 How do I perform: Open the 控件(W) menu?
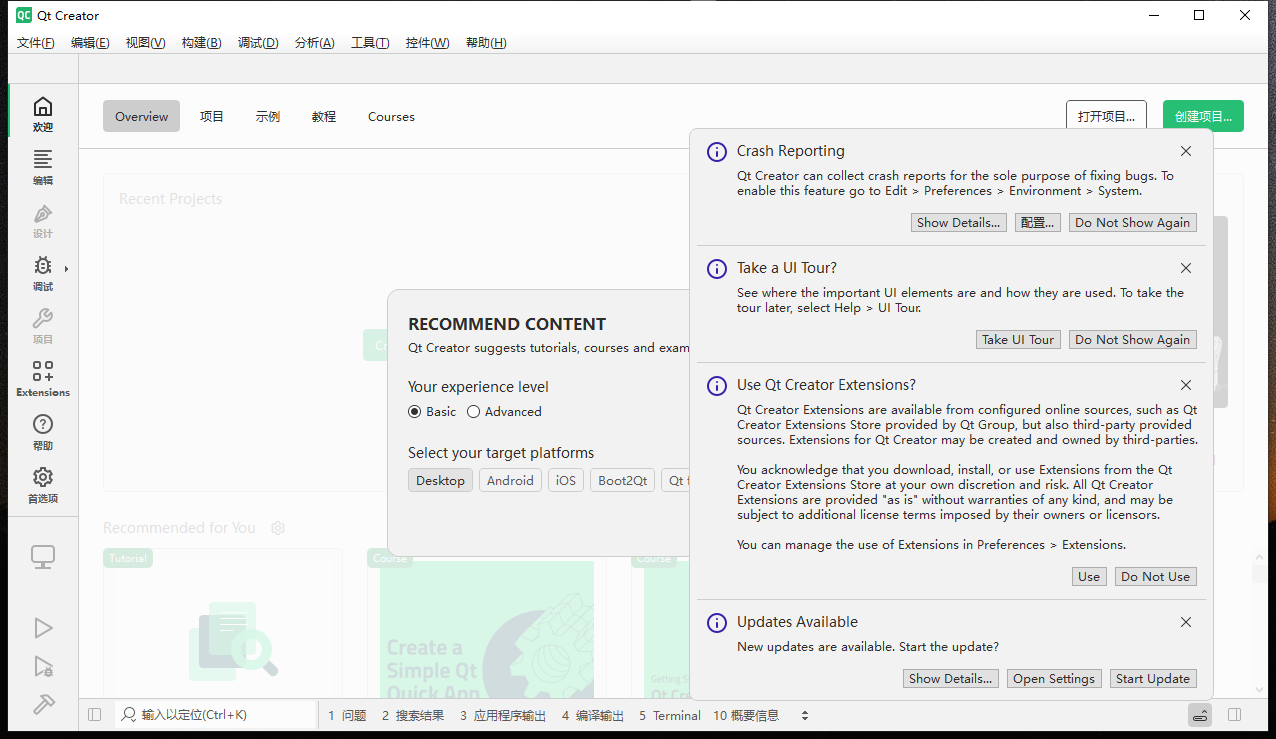[427, 43]
